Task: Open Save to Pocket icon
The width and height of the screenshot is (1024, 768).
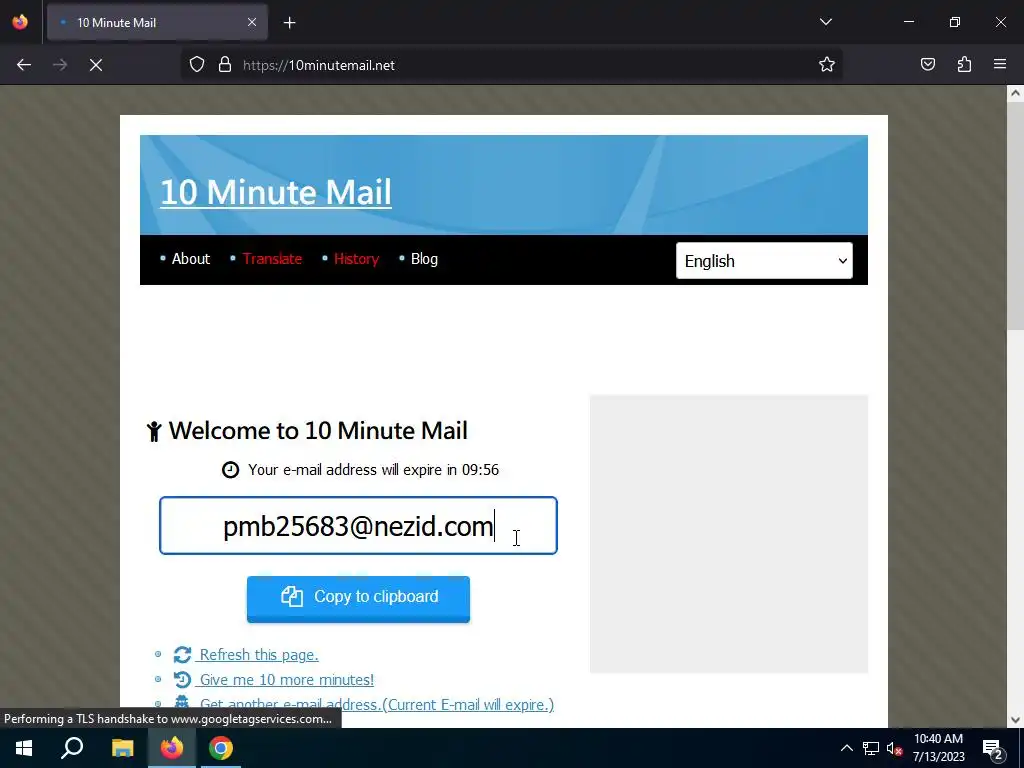Action: [927, 64]
